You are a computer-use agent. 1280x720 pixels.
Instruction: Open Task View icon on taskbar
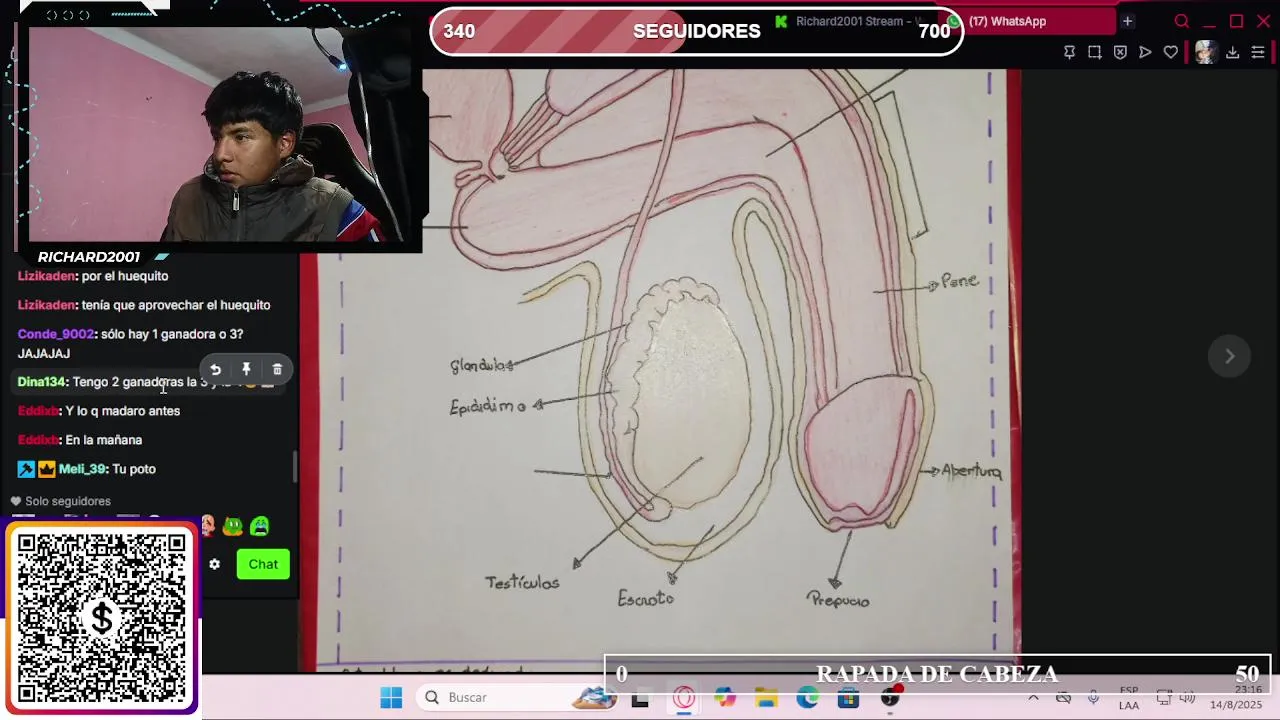(x=640, y=698)
